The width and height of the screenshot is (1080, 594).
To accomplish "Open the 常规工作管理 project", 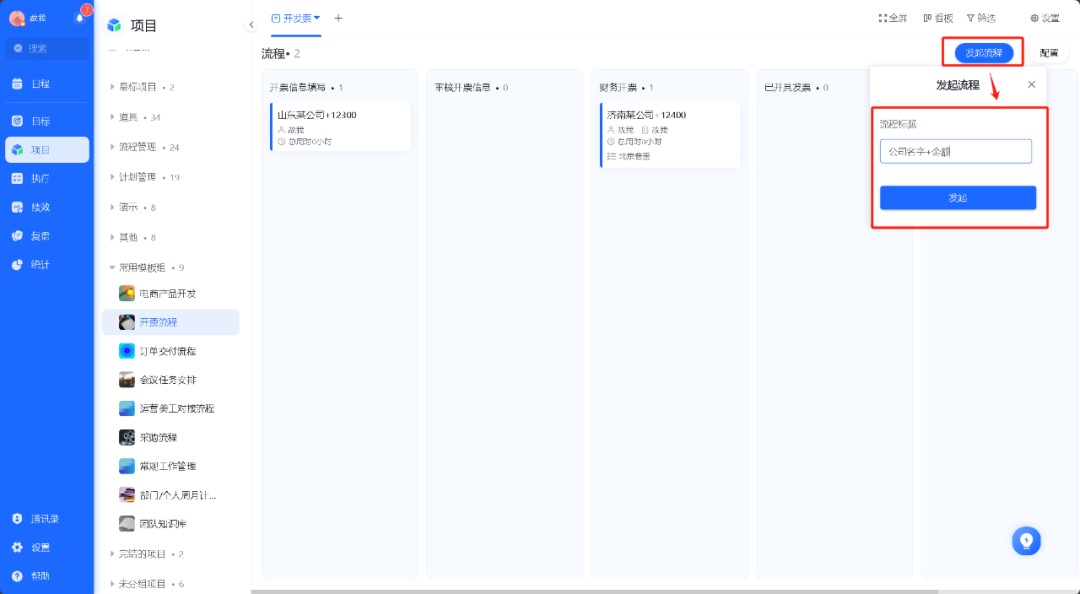I will (170, 467).
